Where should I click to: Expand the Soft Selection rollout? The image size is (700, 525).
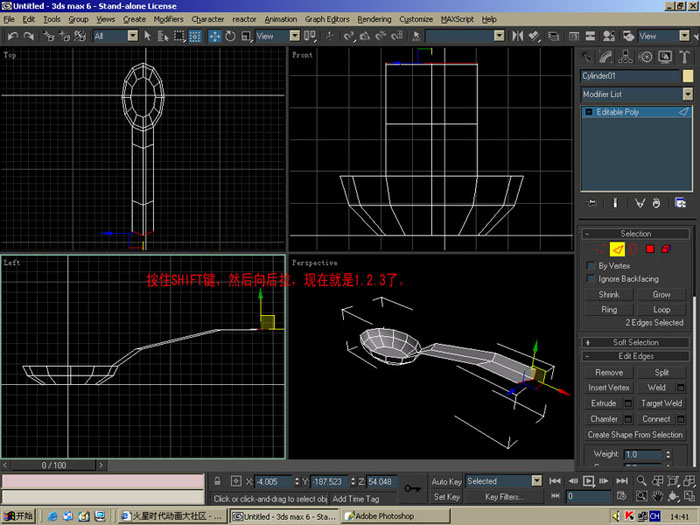tap(635, 342)
